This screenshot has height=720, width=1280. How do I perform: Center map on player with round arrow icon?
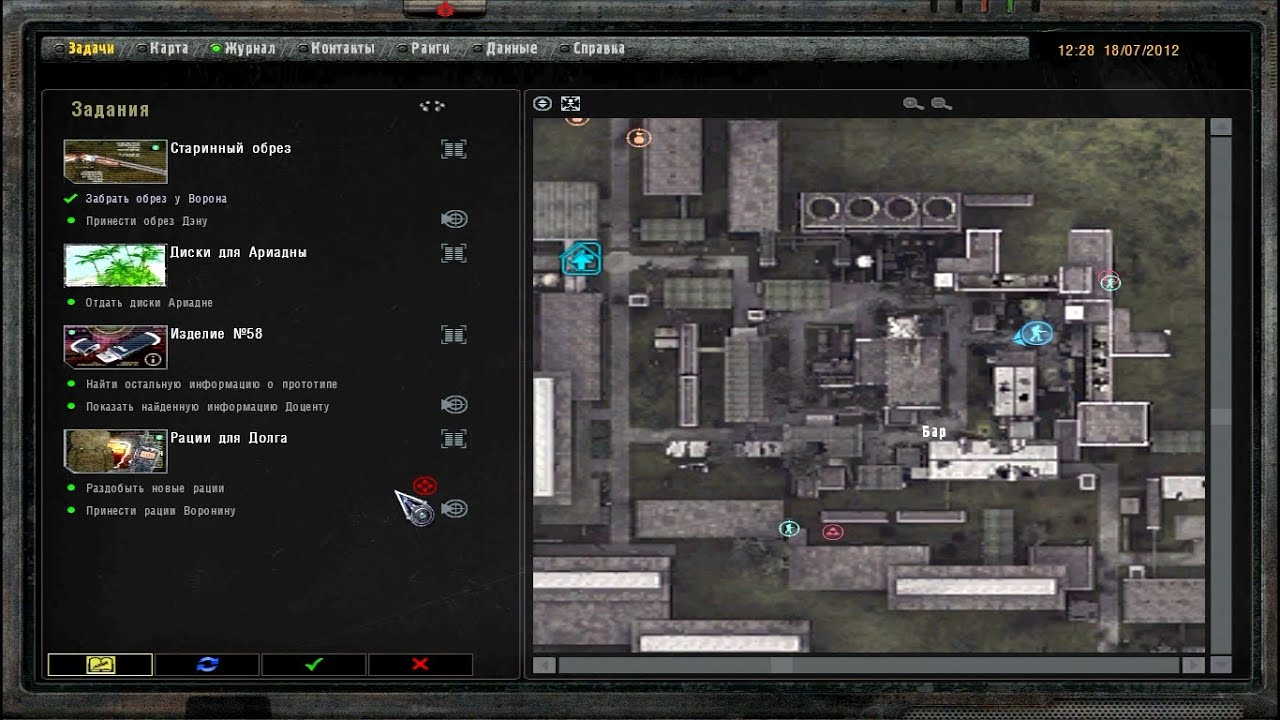(x=542, y=103)
